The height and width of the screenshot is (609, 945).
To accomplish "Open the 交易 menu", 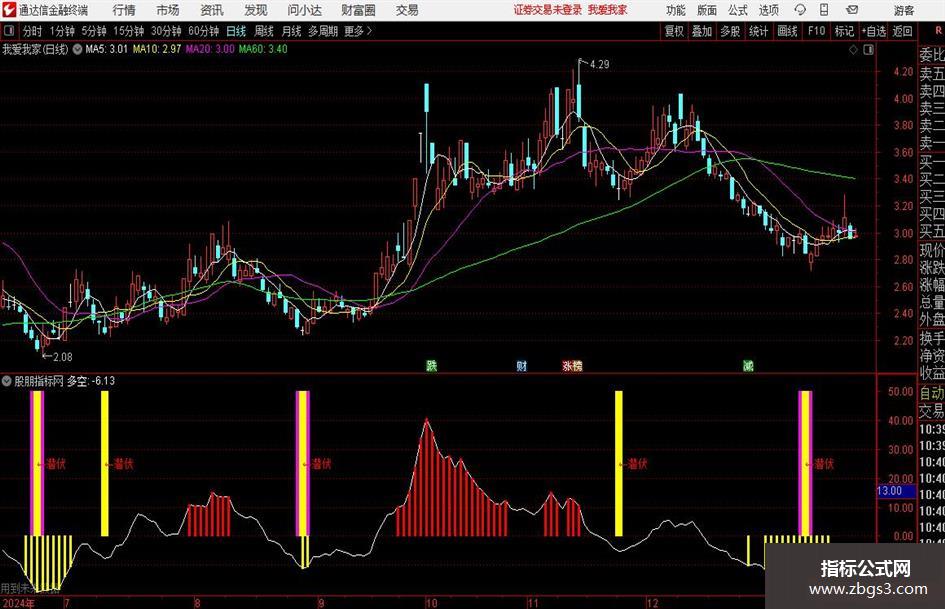I will click(407, 10).
